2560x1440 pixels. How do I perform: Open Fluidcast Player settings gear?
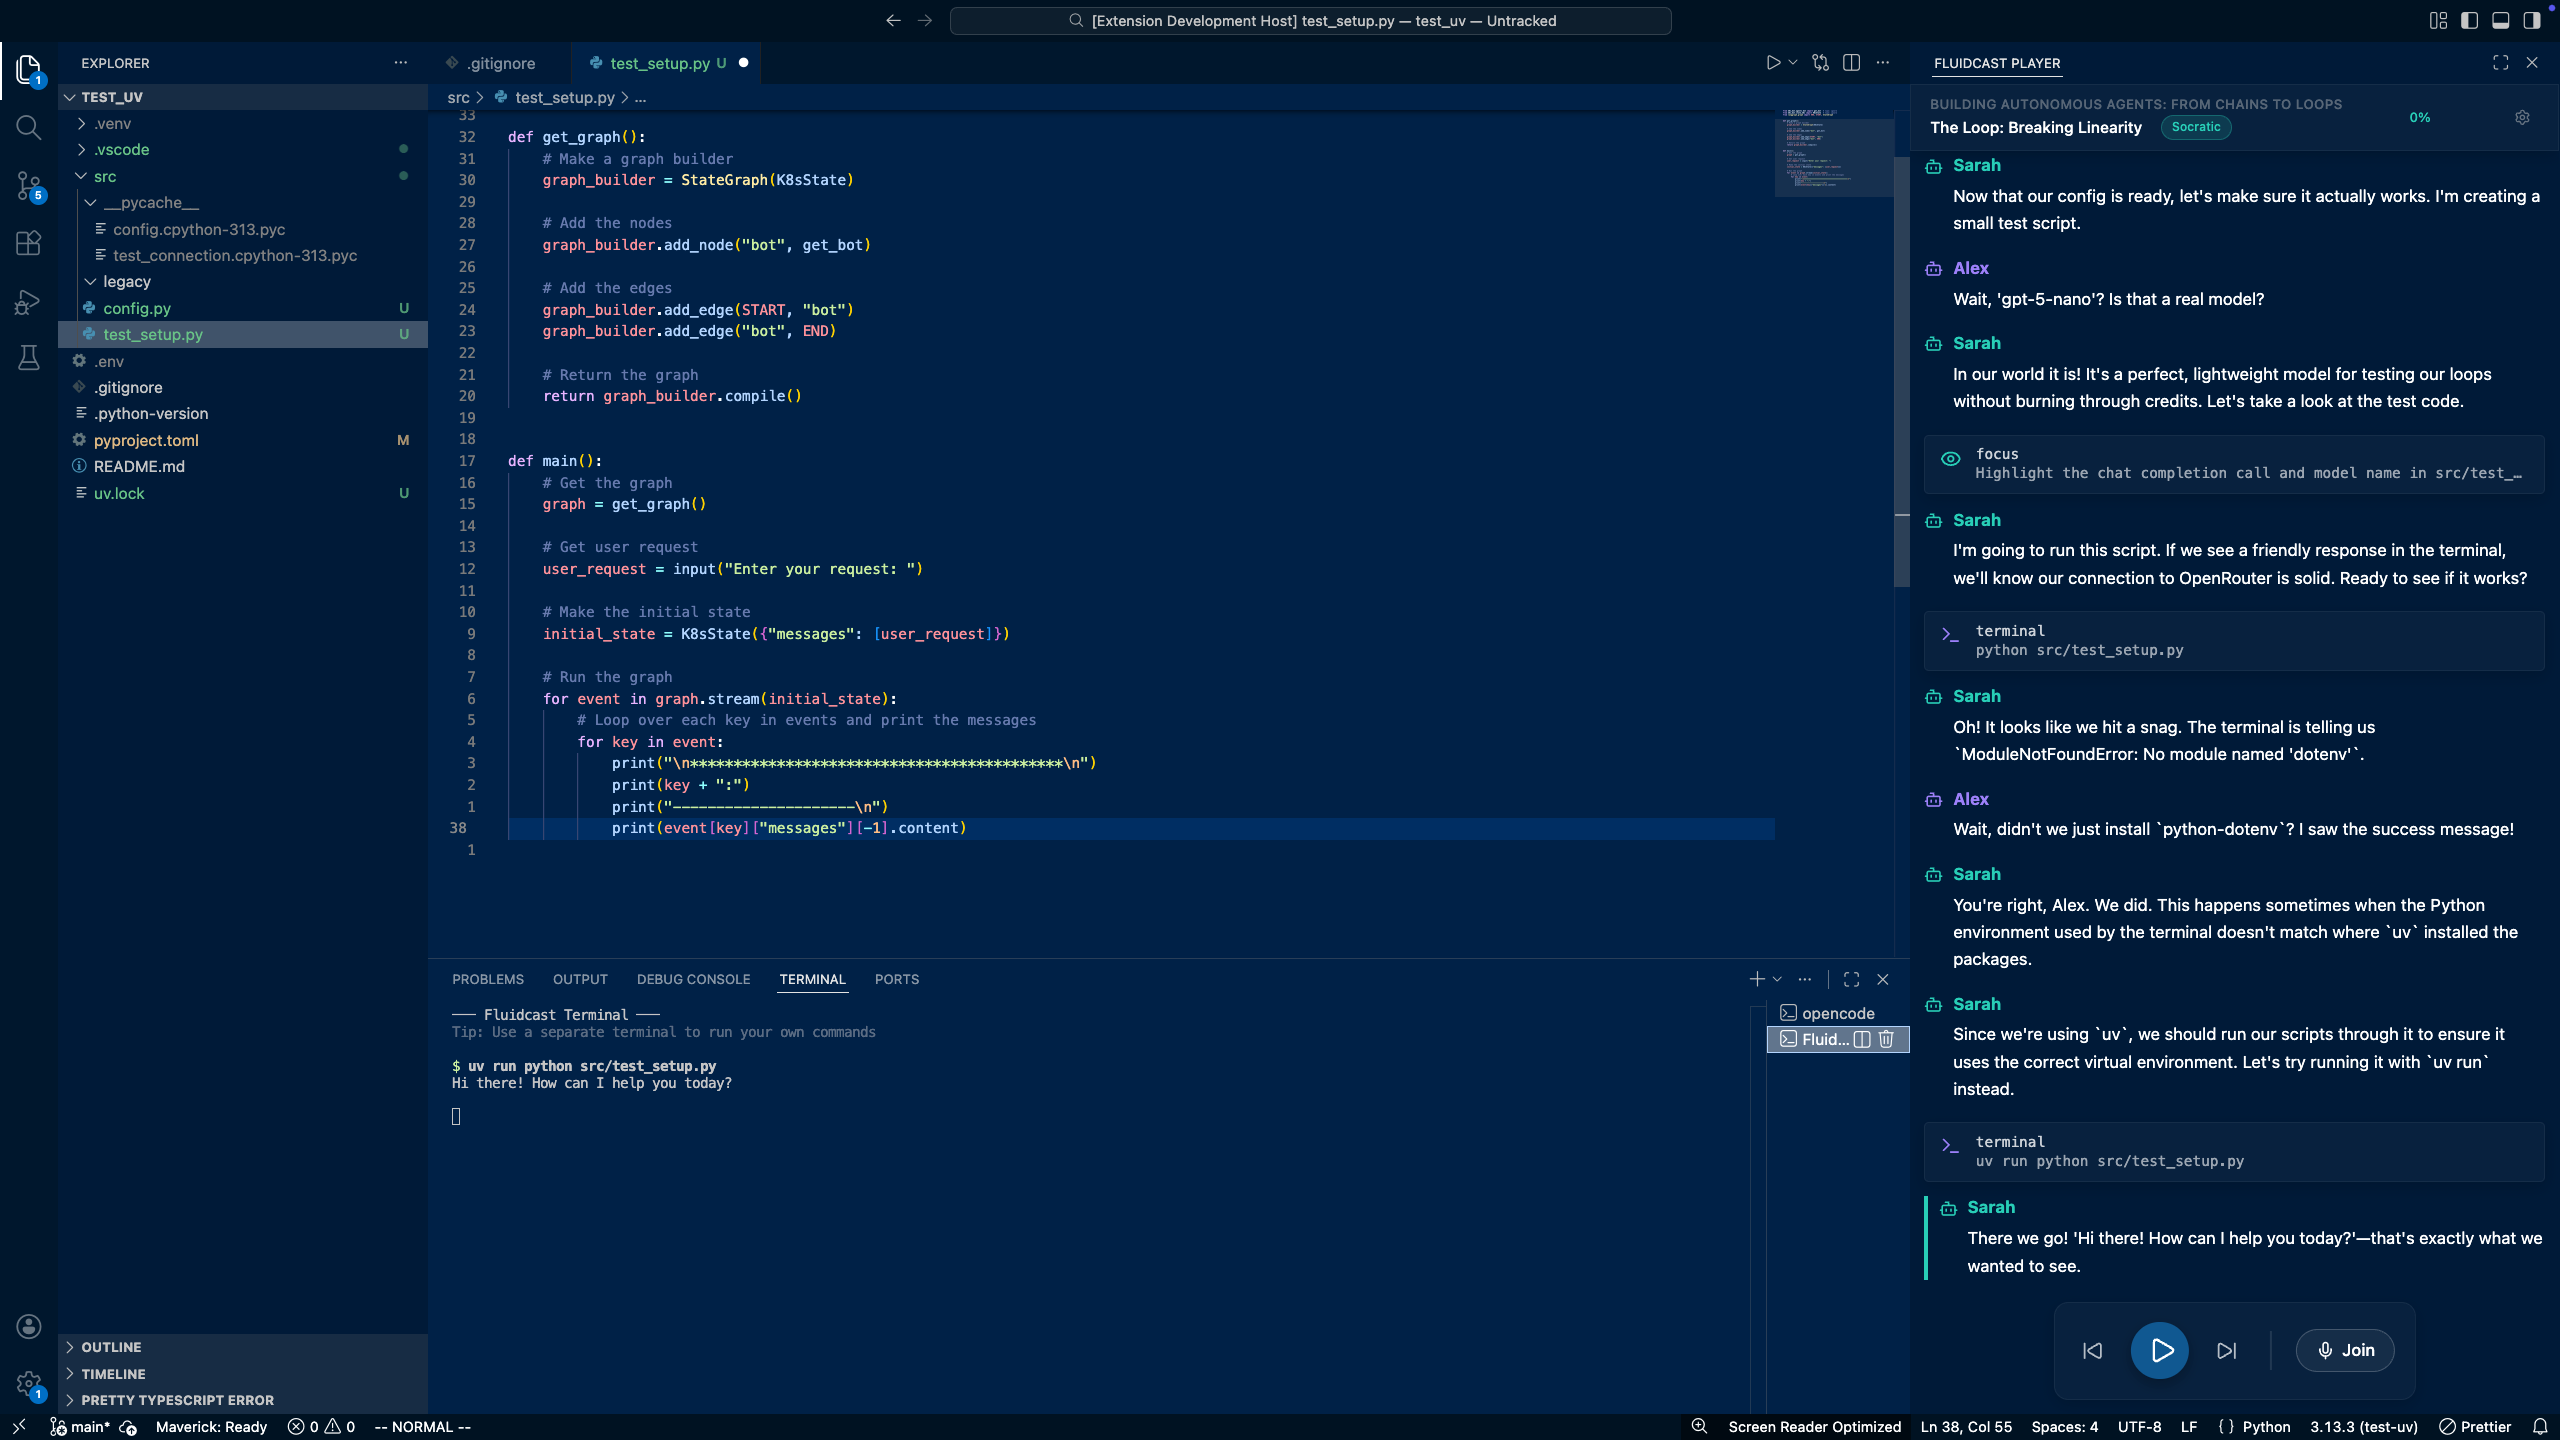coord(2521,117)
